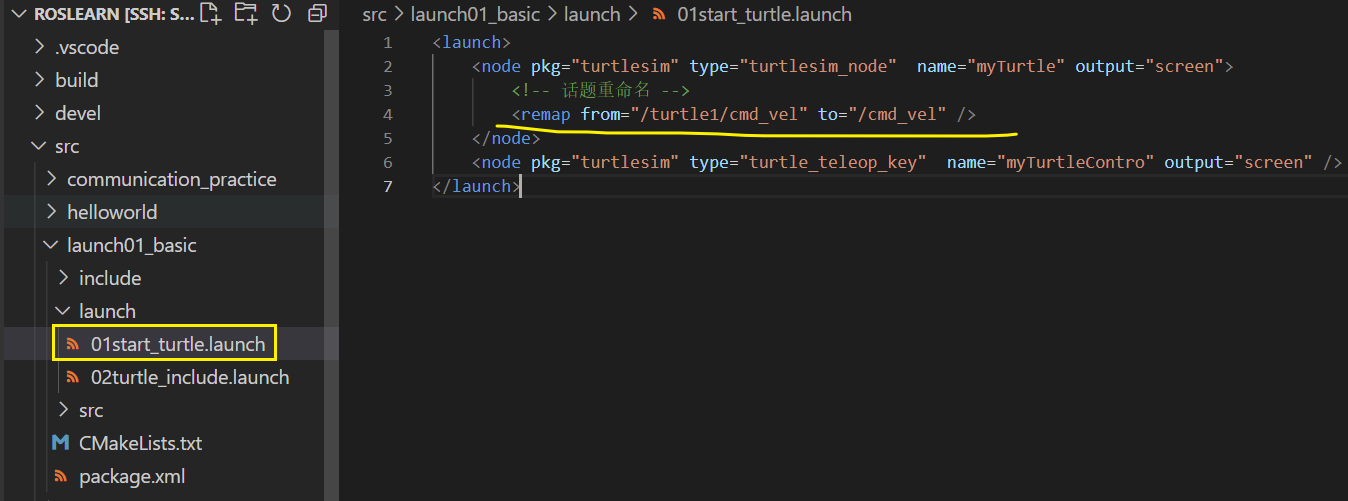Click the closing </launch> tag text
This screenshot has height=501, width=1348.
coord(476,186)
